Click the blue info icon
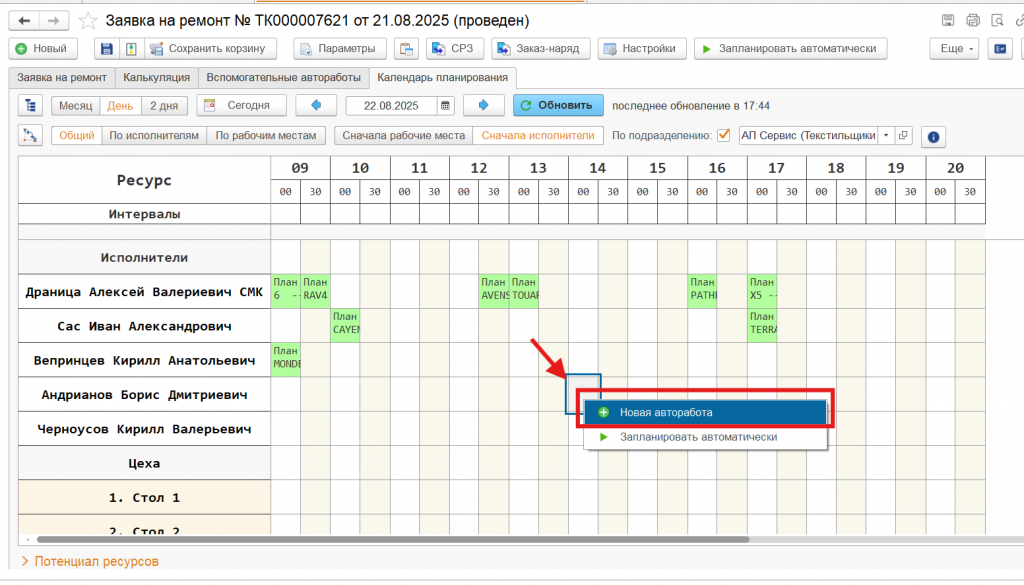Viewport: 1024px width, 585px height. click(932, 136)
